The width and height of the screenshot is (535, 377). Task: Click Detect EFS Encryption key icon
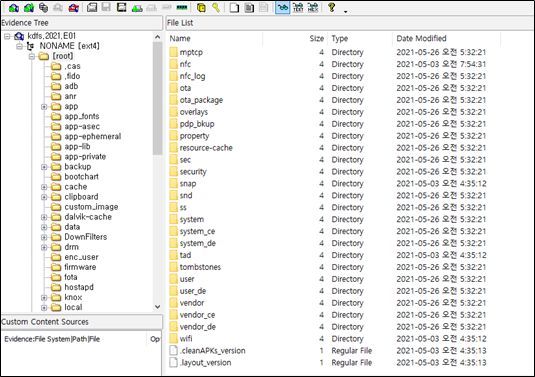(x=216, y=7)
